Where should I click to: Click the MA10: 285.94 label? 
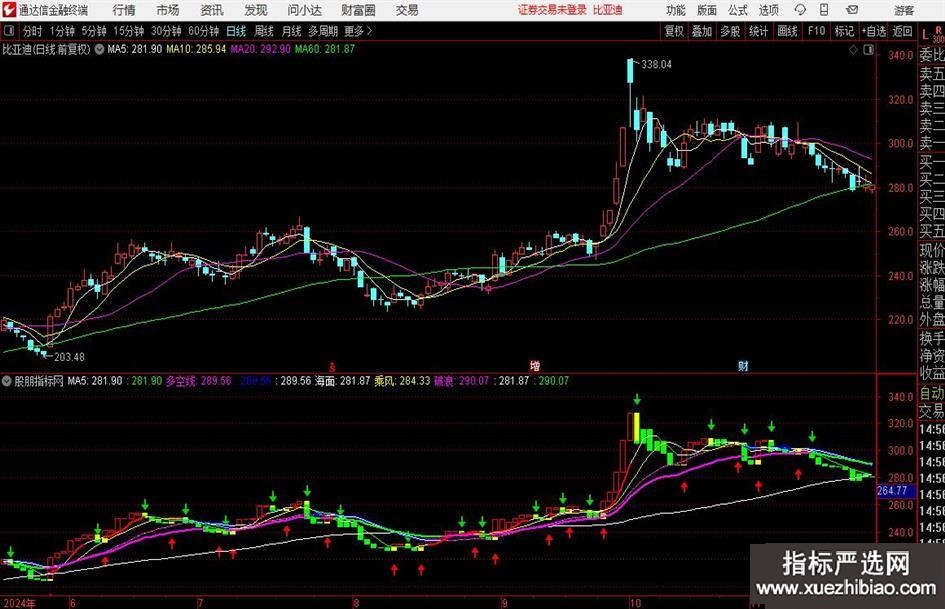pyautogui.click(x=196, y=49)
